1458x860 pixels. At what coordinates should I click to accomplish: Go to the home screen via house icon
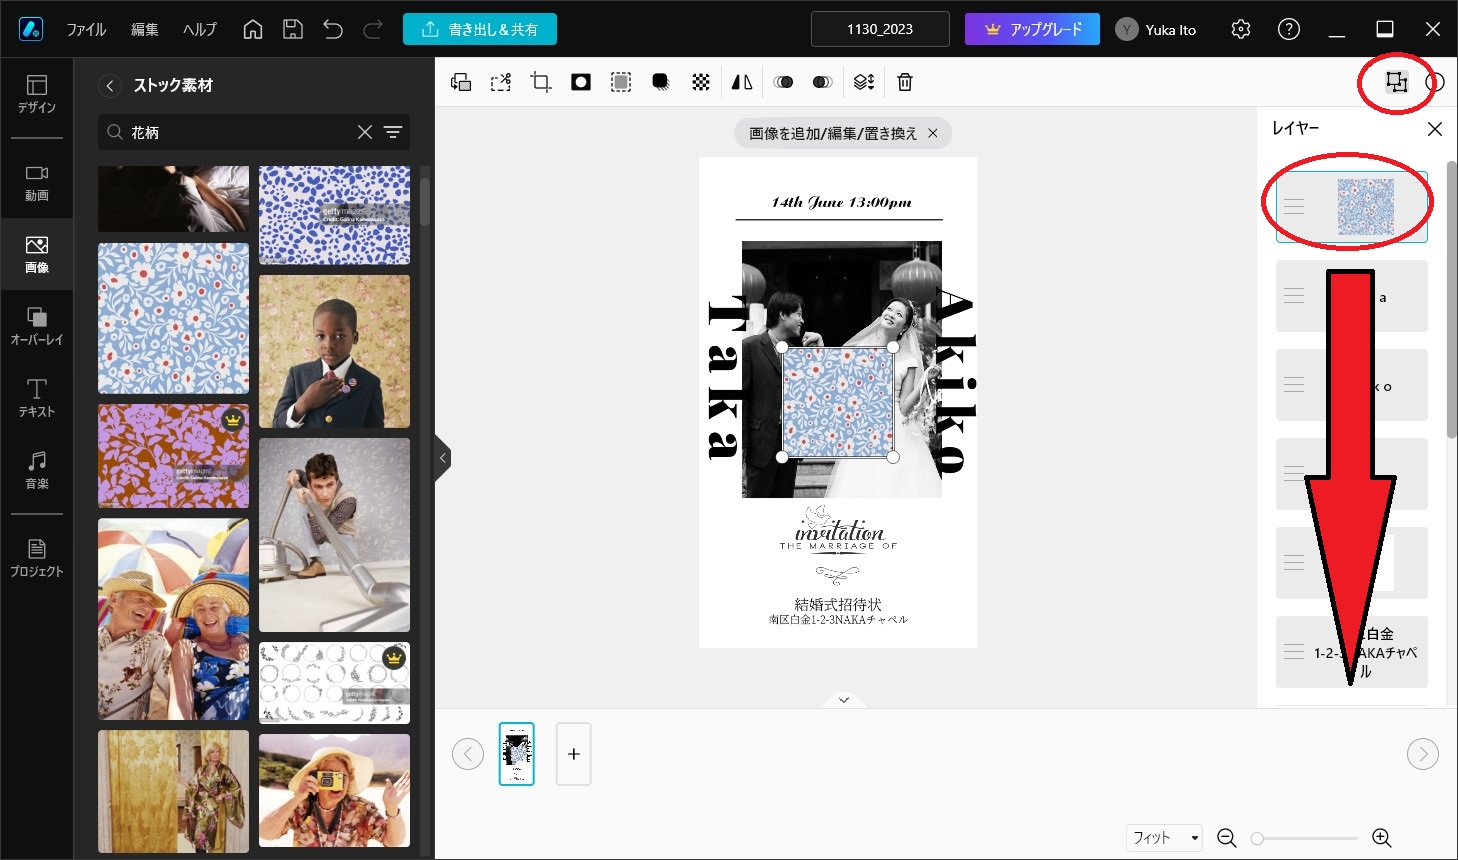tap(253, 30)
